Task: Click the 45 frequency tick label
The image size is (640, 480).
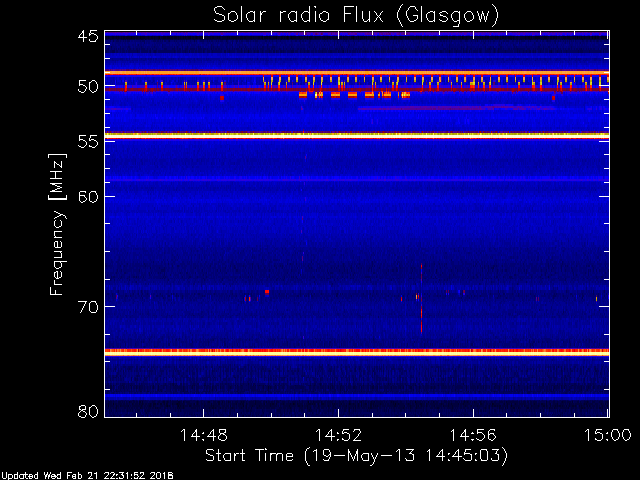Action: click(x=88, y=36)
